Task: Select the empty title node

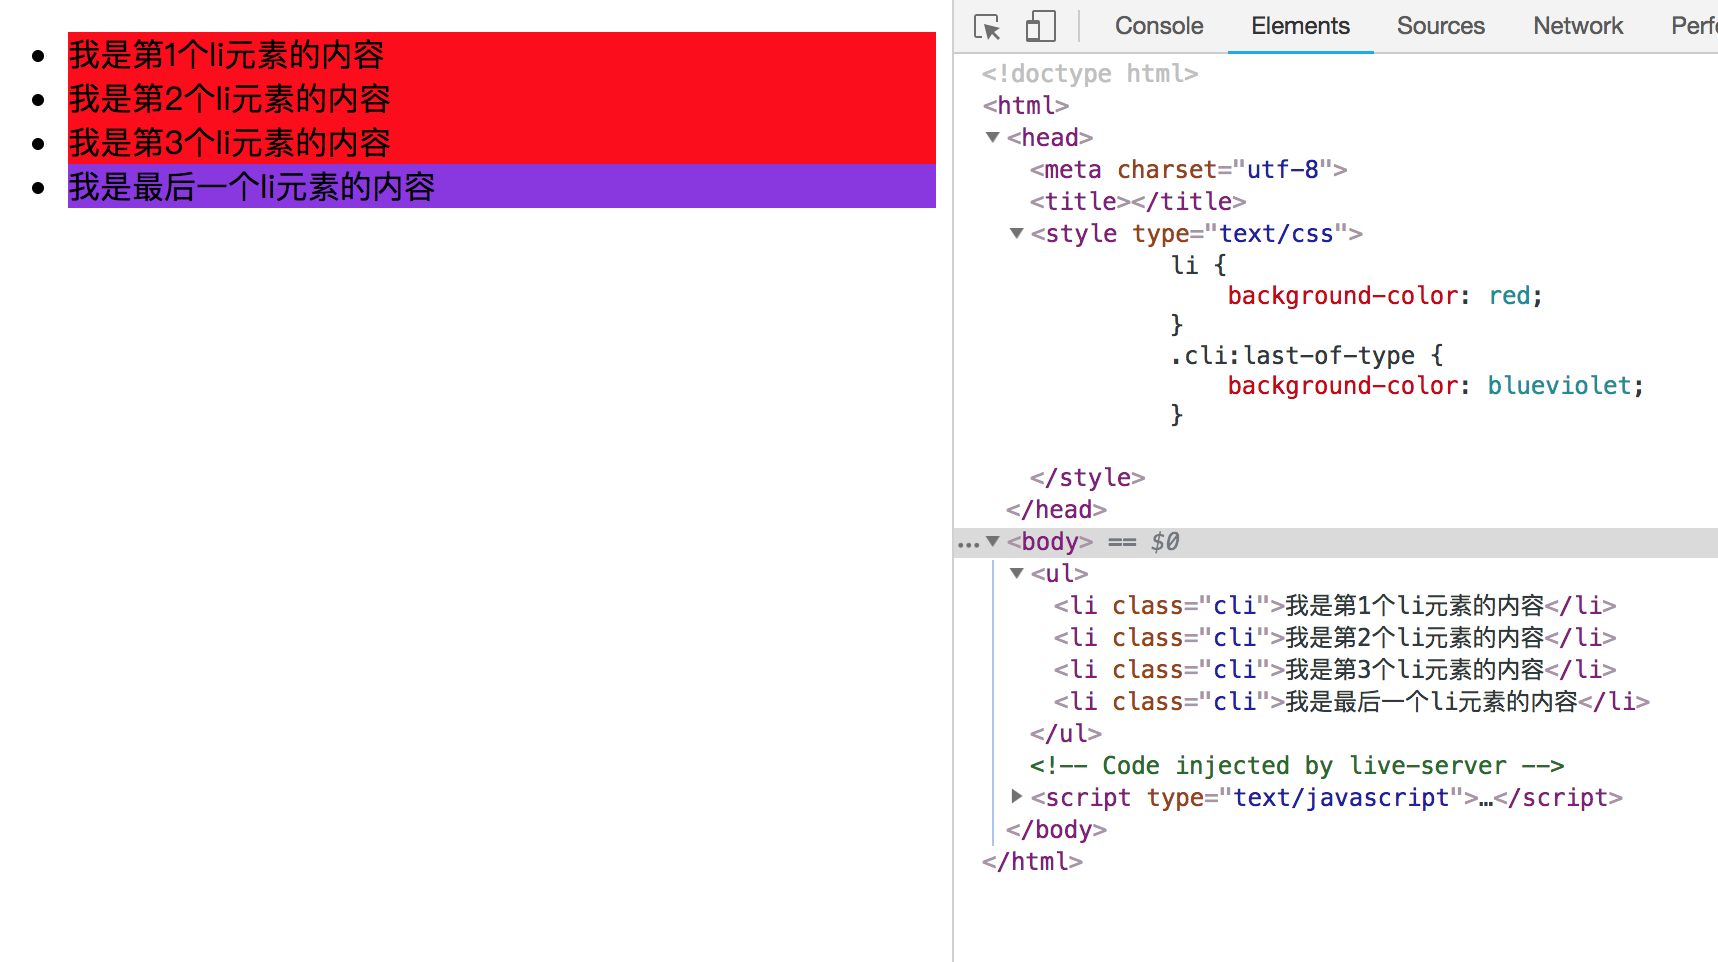Action: click(x=1138, y=201)
